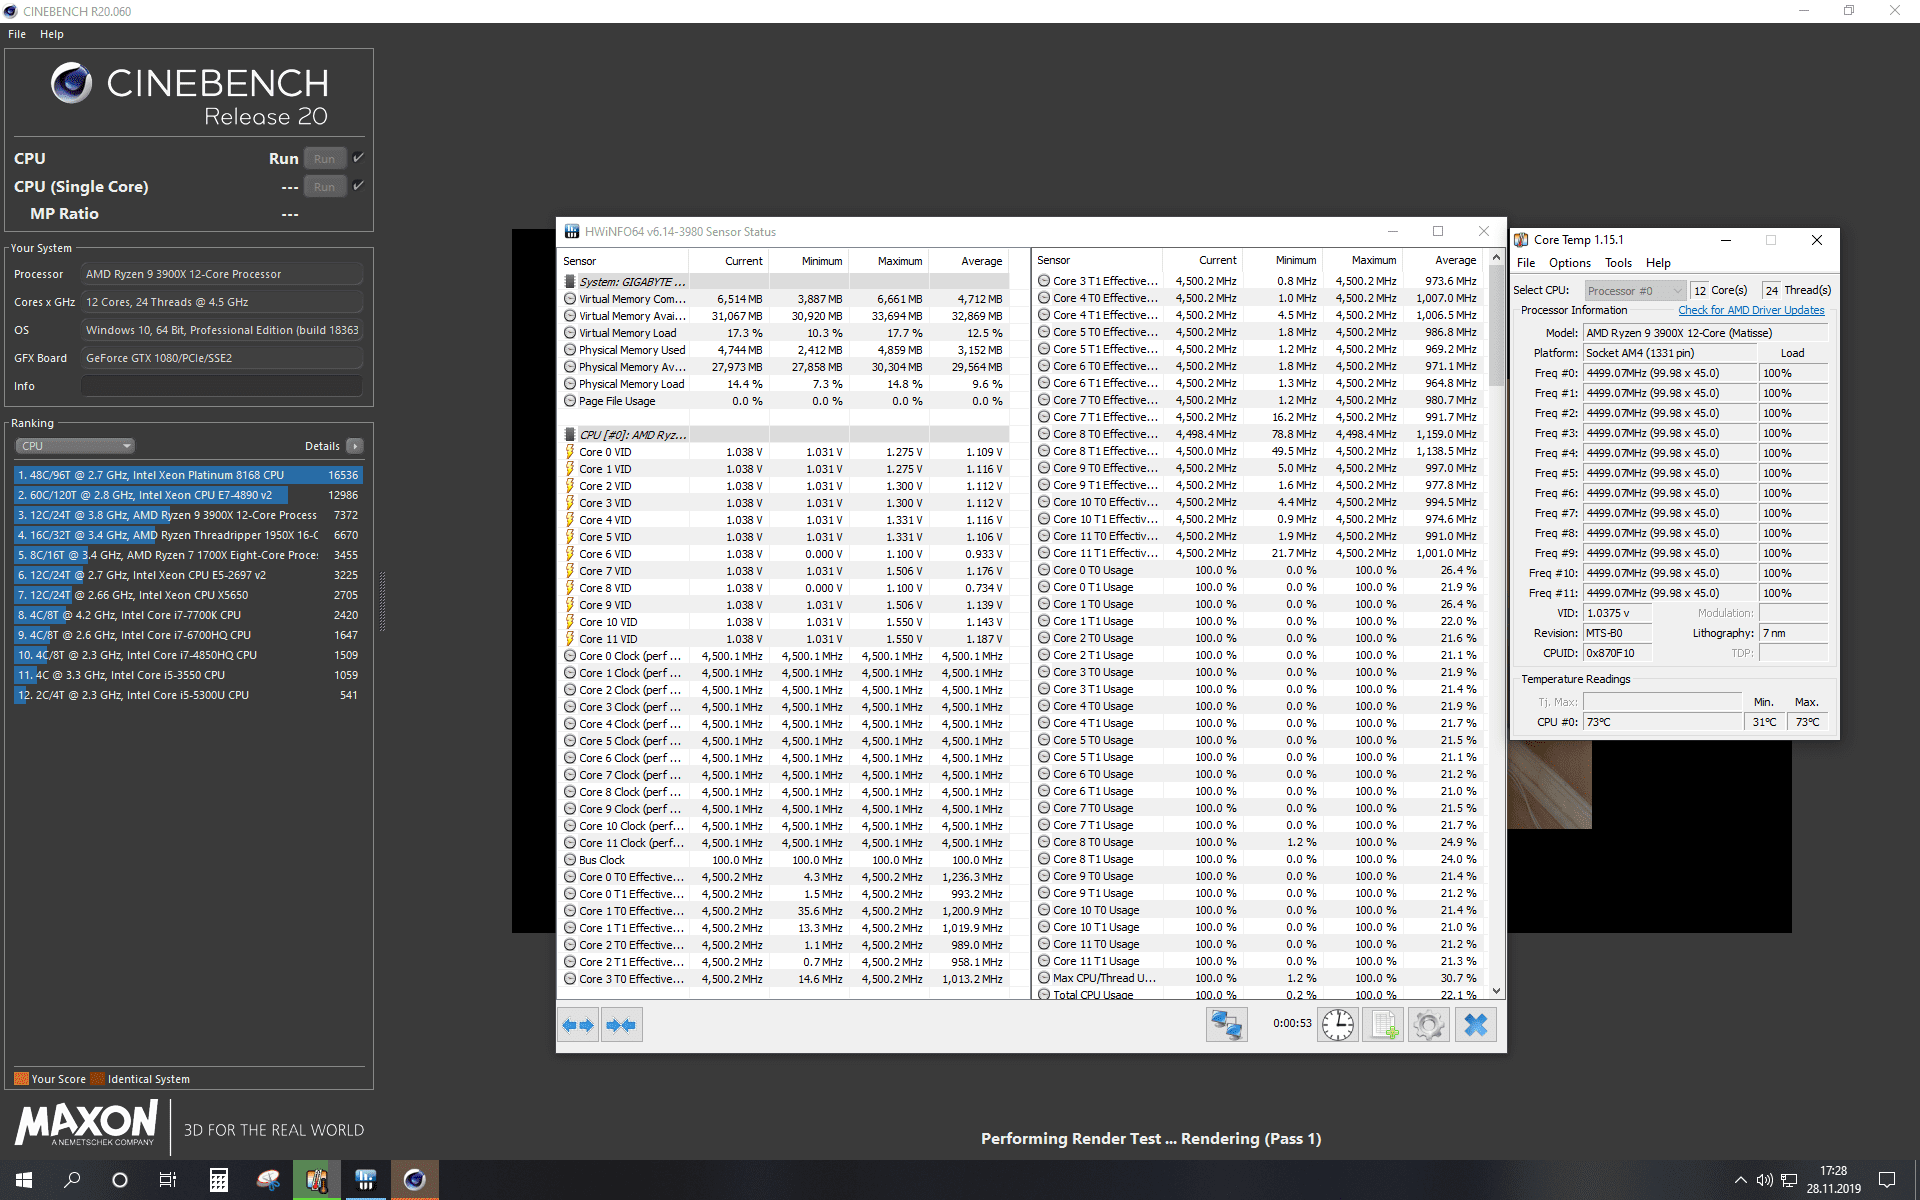Toggle the CPU test checkbox
Image resolution: width=1920 pixels, height=1200 pixels.
358,158
